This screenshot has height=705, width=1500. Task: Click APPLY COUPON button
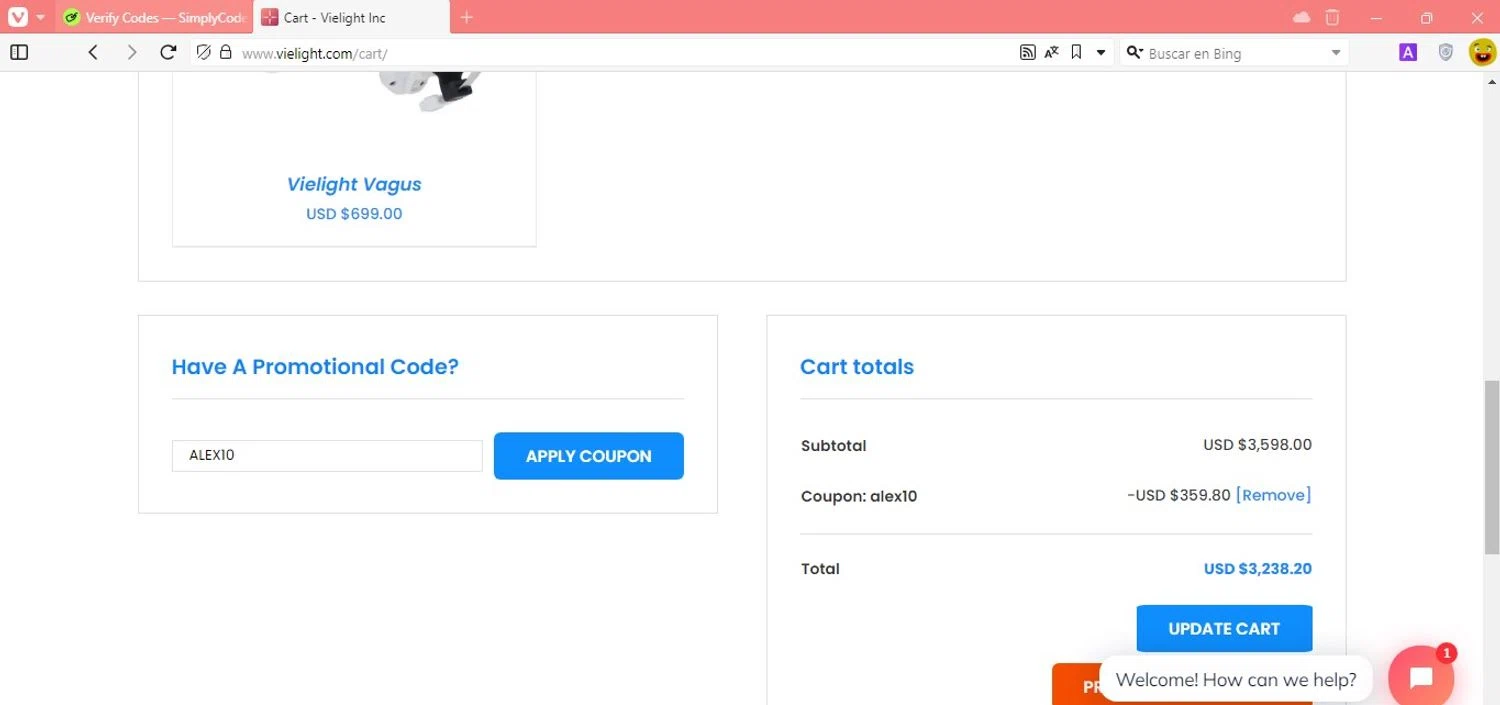point(589,456)
